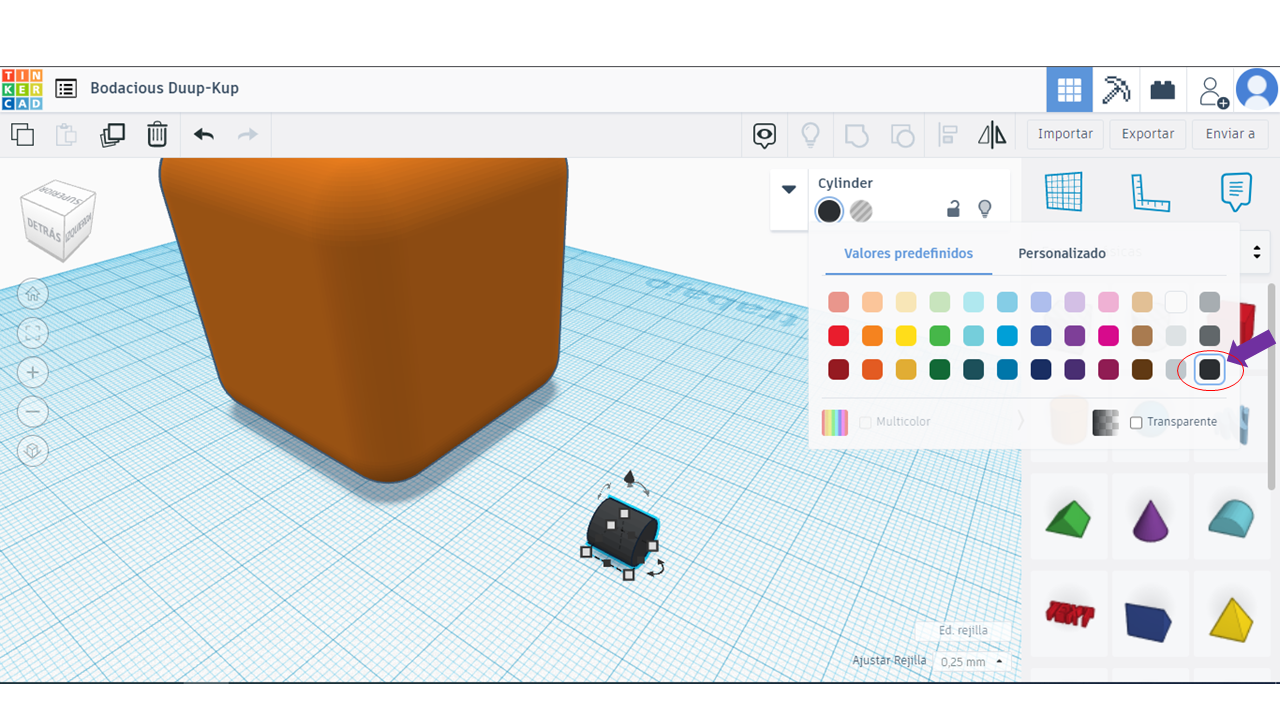Delete the selected shape with trash icon

pyautogui.click(x=157, y=134)
